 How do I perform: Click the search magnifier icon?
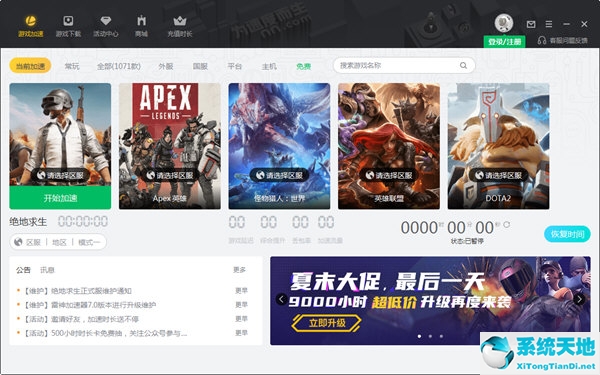[463, 65]
